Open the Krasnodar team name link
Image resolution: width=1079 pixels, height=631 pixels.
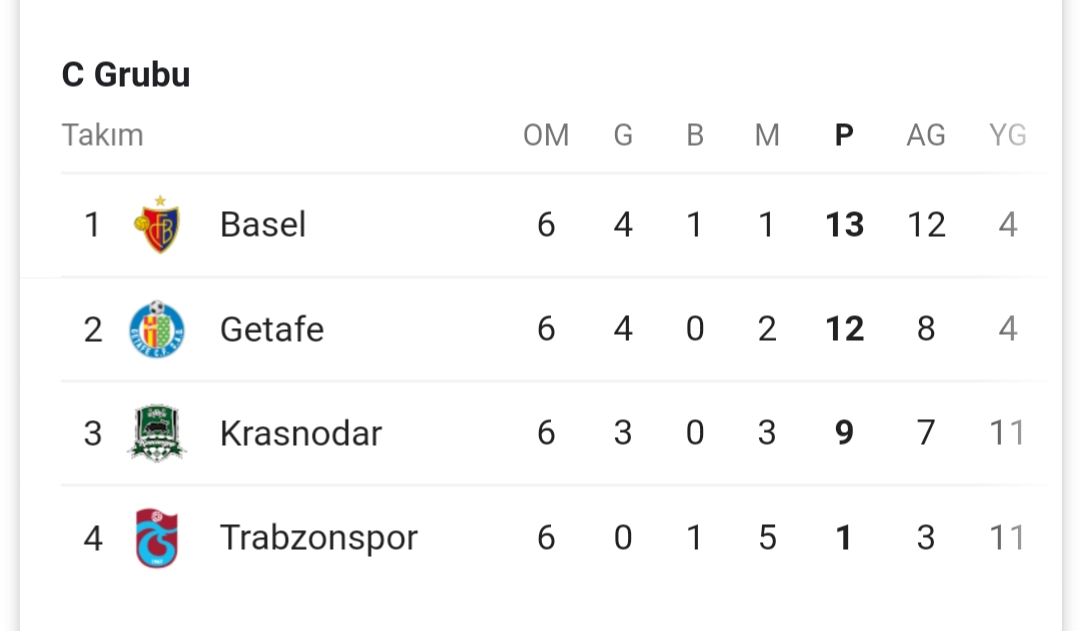click(301, 433)
